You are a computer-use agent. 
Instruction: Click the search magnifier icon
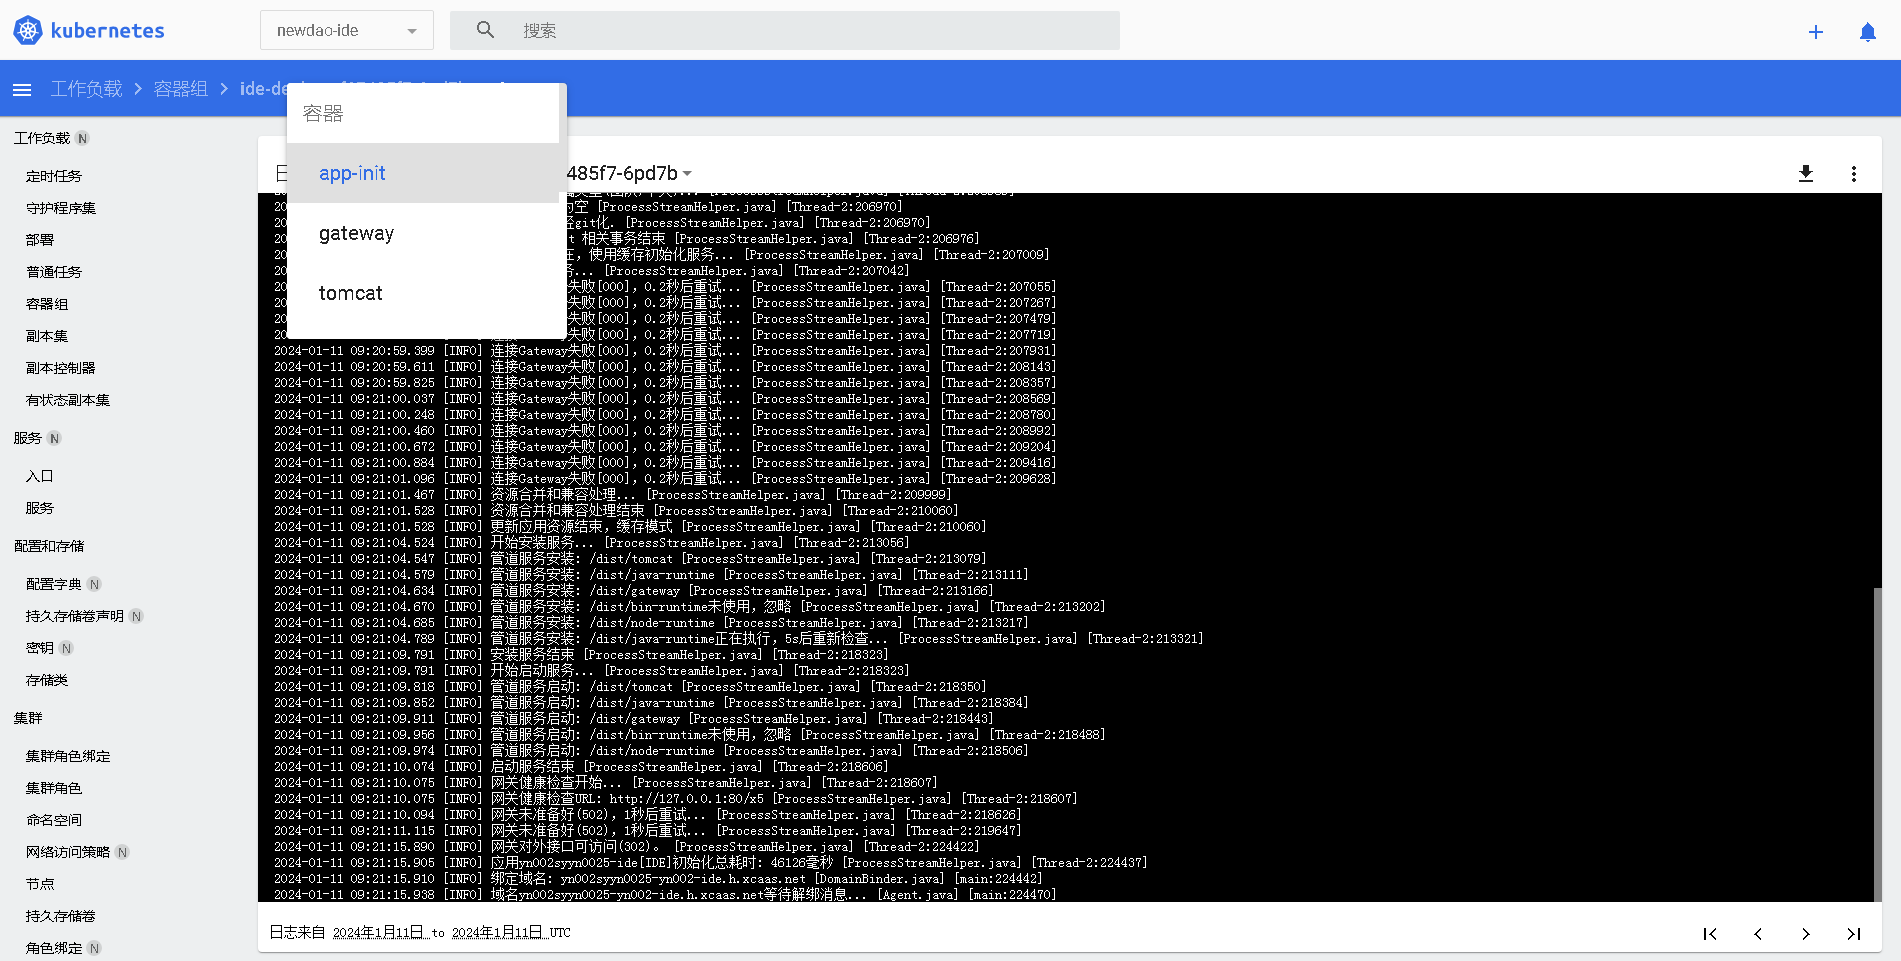click(x=485, y=30)
